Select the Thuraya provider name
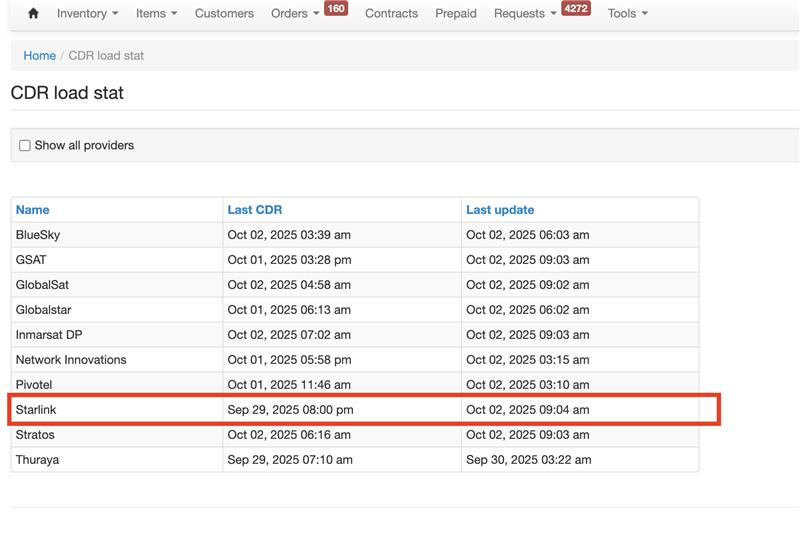The width and height of the screenshot is (800, 554). (x=37, y=460)
